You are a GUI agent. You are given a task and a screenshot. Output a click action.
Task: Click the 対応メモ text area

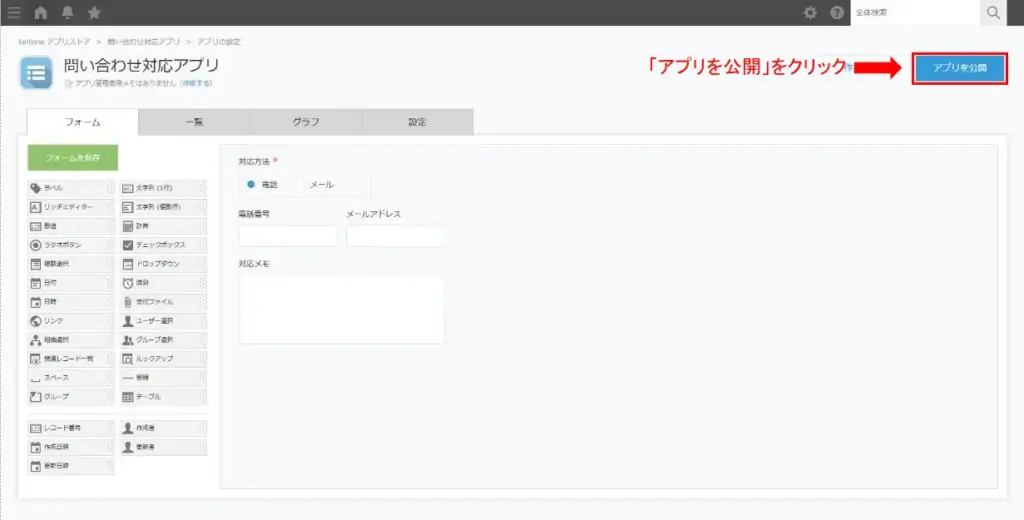342,310
